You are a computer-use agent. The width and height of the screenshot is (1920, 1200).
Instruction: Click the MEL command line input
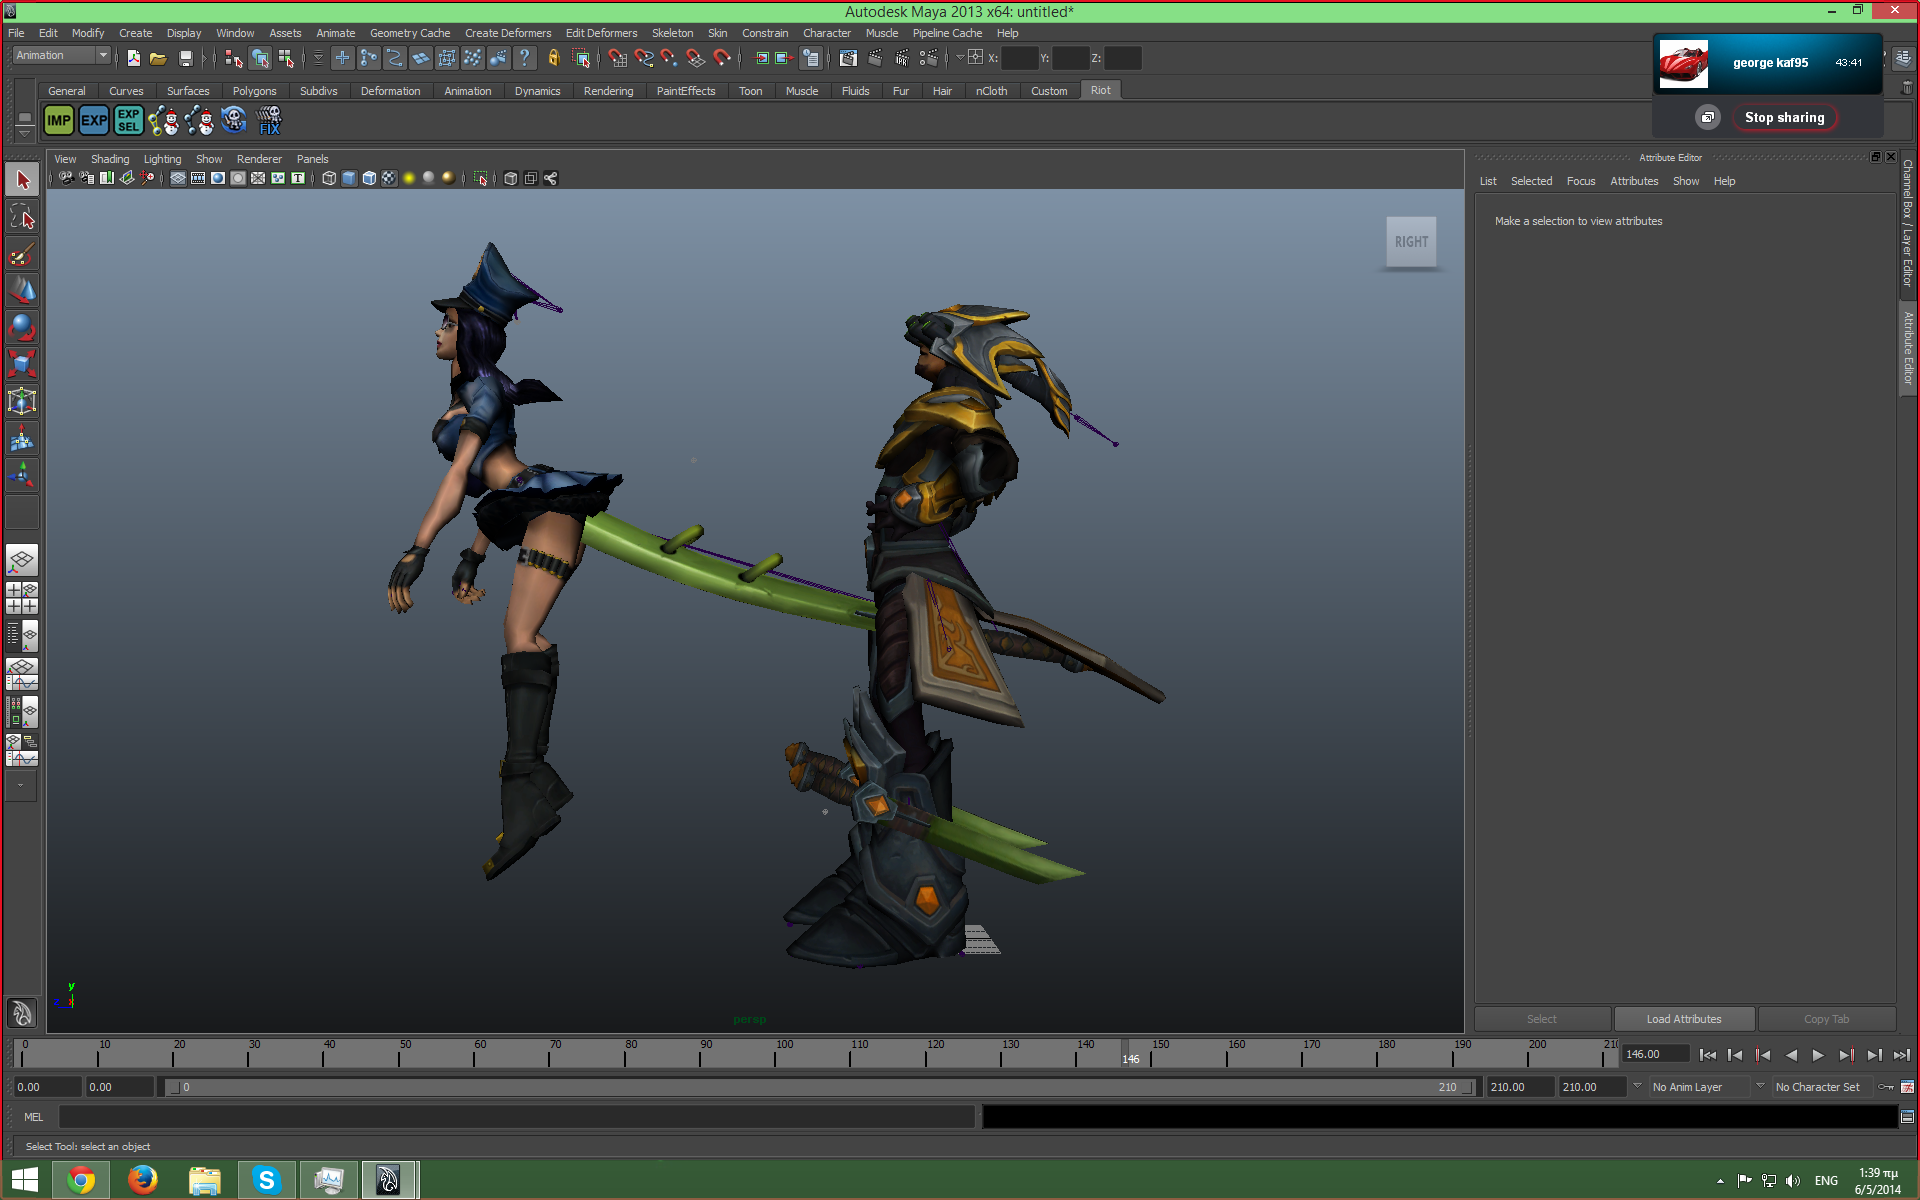pos(516,1117)
